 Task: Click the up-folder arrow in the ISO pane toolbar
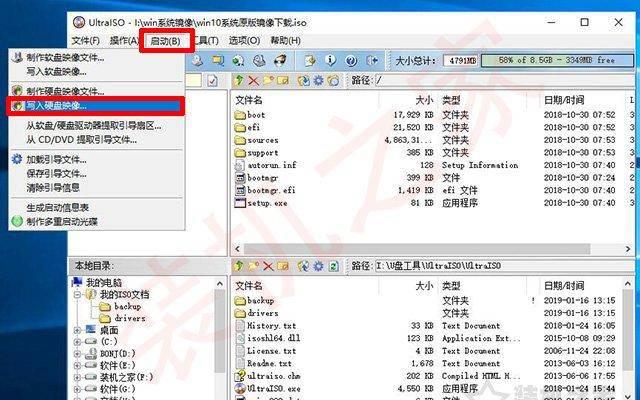pyautogui.click(x=239, y=80)
